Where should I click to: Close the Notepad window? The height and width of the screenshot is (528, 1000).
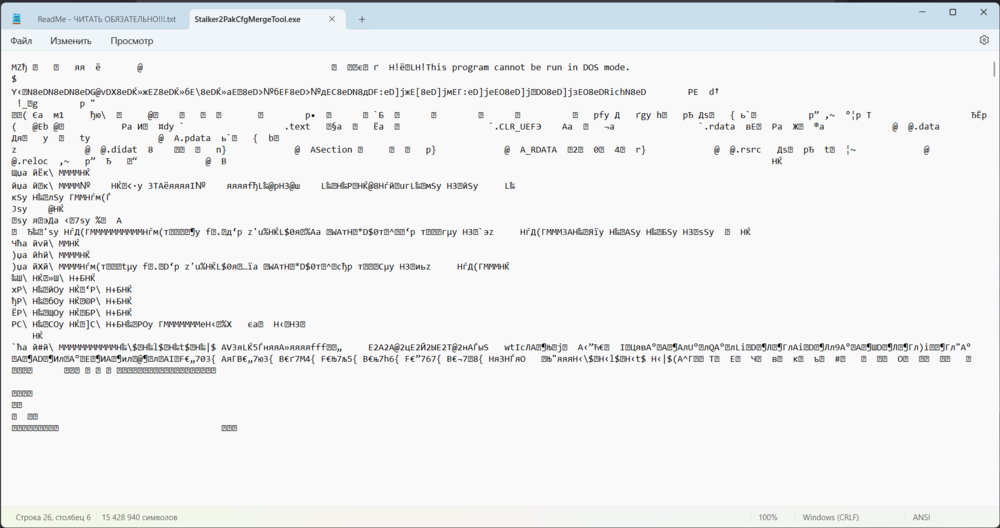pos(983,11)
